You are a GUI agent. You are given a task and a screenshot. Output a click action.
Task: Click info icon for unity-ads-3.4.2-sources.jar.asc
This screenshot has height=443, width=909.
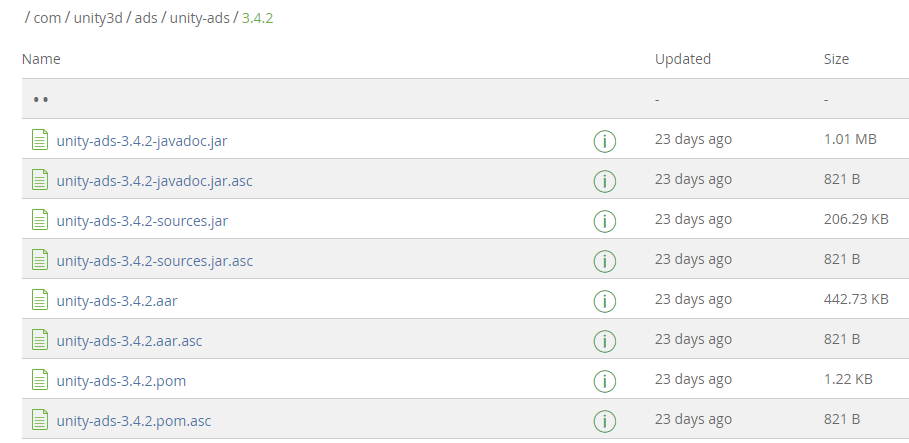click(604, 261)
